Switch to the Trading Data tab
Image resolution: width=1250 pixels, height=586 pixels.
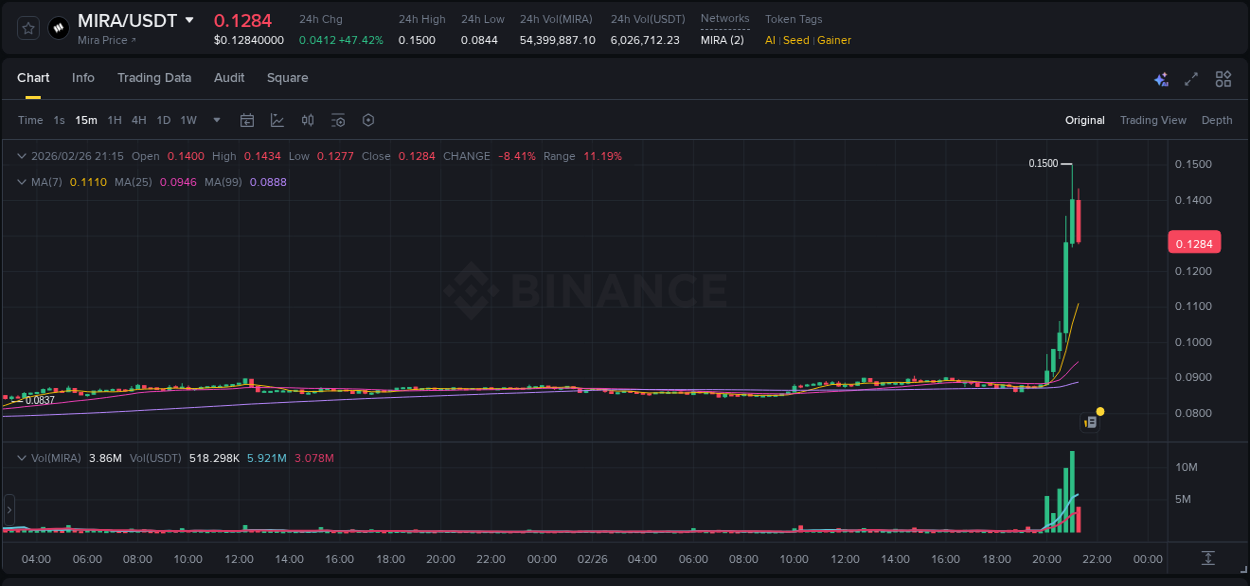pos(154,78)
